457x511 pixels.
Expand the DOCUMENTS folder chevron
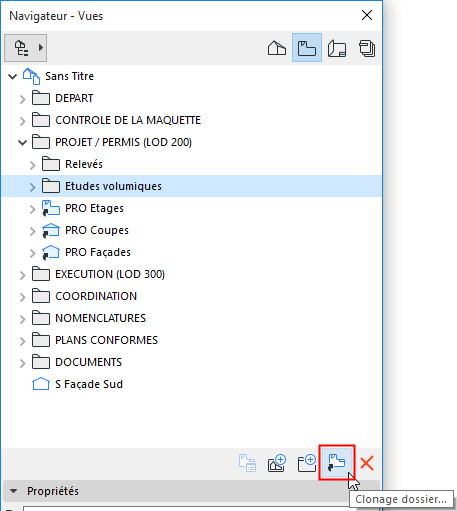point(22,363)
